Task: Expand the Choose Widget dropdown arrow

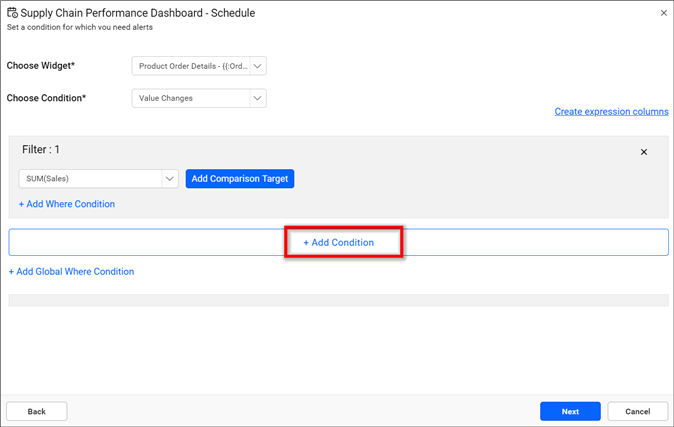Action: pos(258,66)
